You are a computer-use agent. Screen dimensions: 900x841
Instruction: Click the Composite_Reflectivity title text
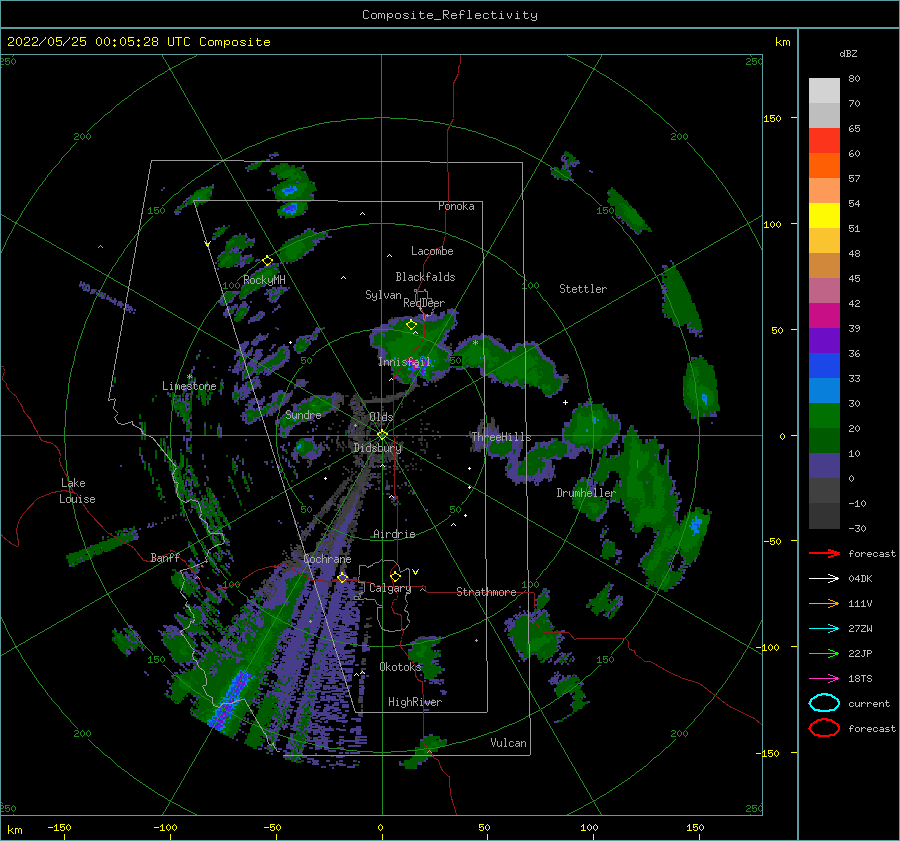click(450, 15)
